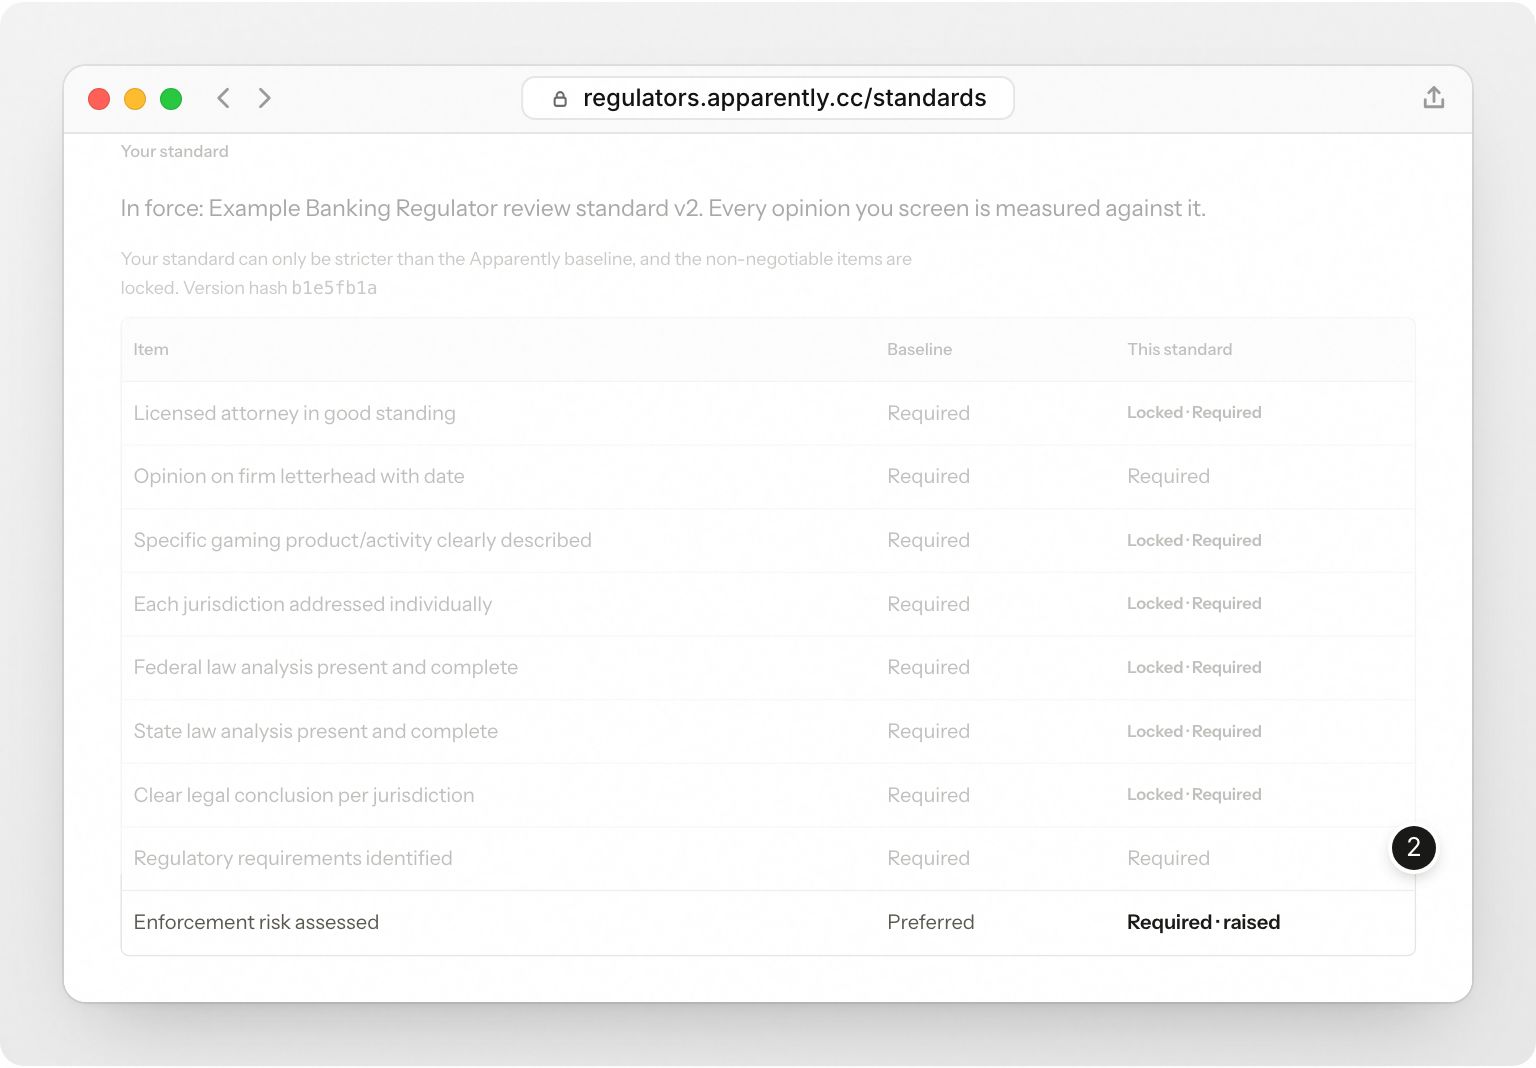Select 'Enforcement risk assessed' row
Image resolution: width=1536 pixels, height=1068 pixels.
coord(768,922)
